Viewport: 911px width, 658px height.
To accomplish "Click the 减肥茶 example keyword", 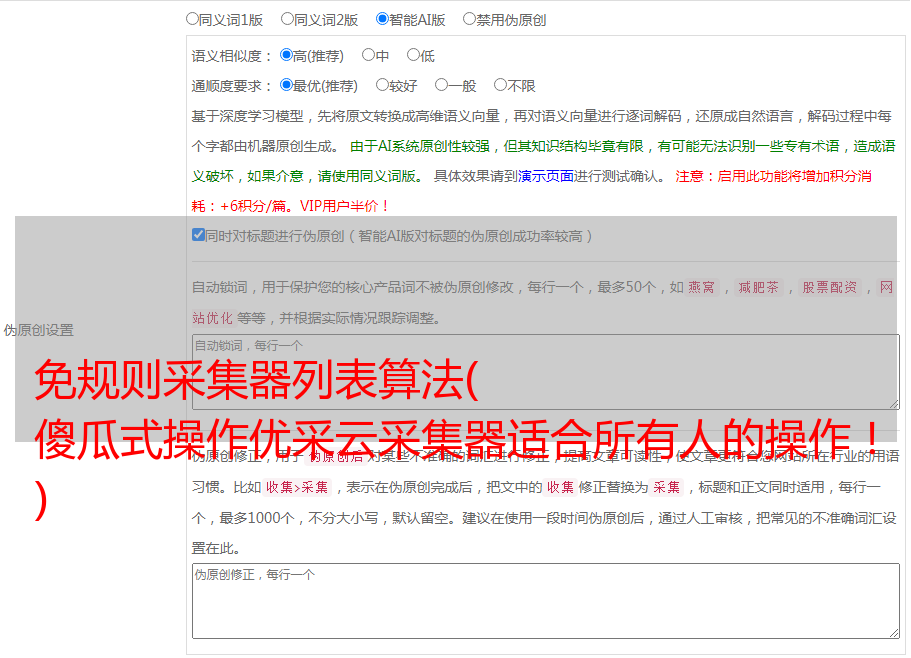I will 758,287.
